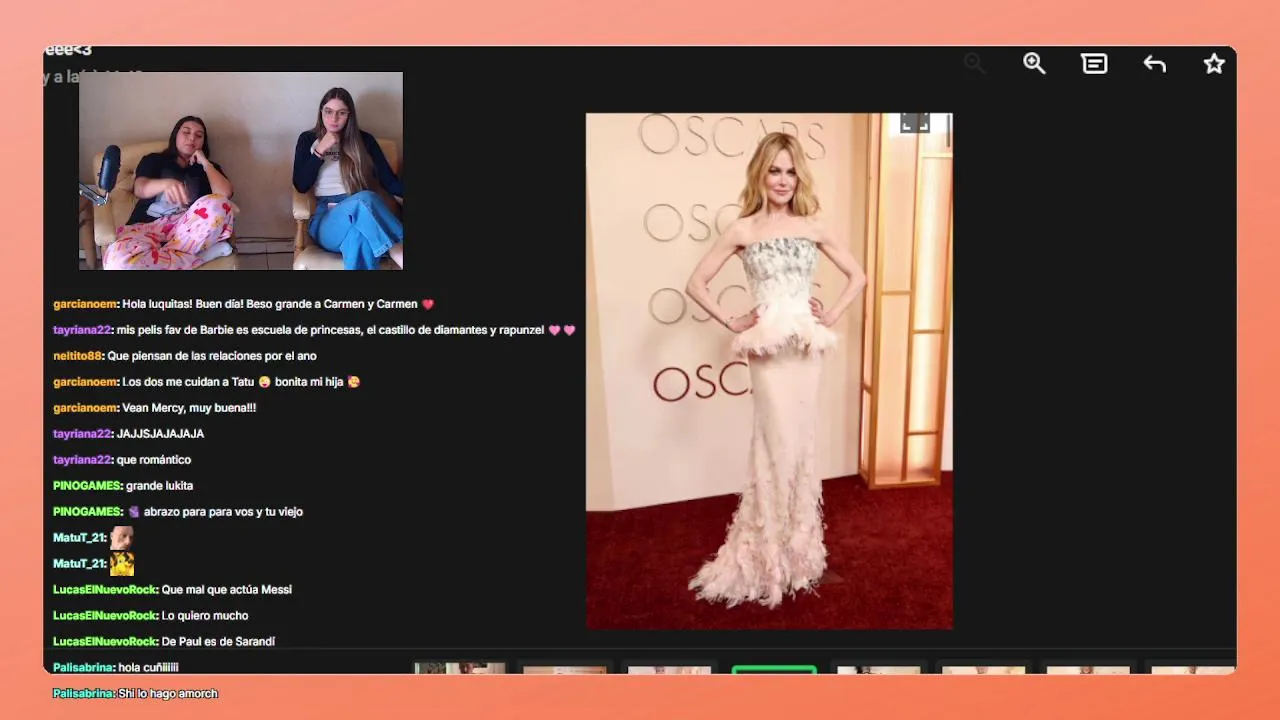Click the zoom in magnifier icon
This screenshot has height=720, width=1280.
point(1034,64)
